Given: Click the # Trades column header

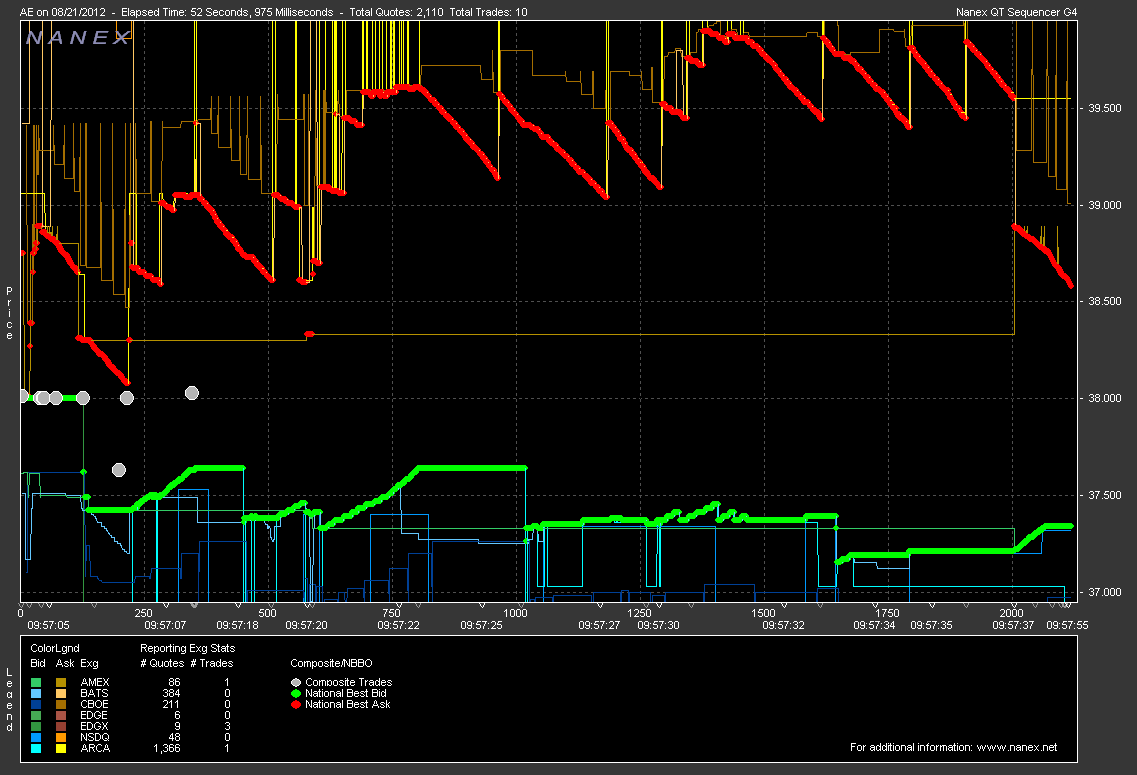Looking at the screenshot, I should click(212, 663).
